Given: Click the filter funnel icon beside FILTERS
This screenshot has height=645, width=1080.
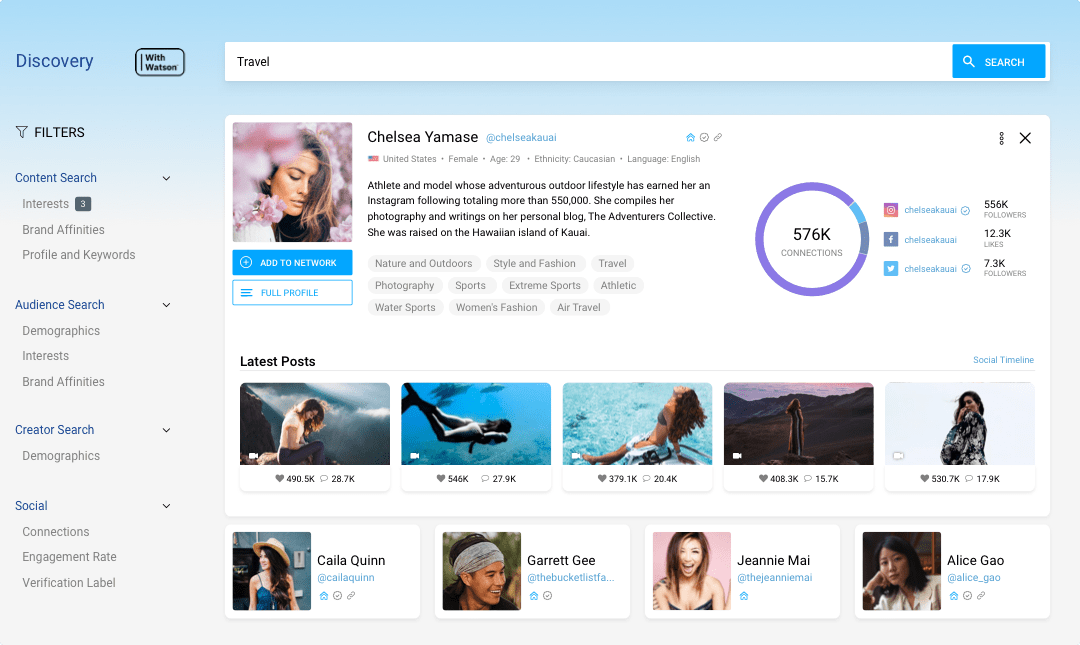Looking at the screenshot, I should (x=21, y=132).
